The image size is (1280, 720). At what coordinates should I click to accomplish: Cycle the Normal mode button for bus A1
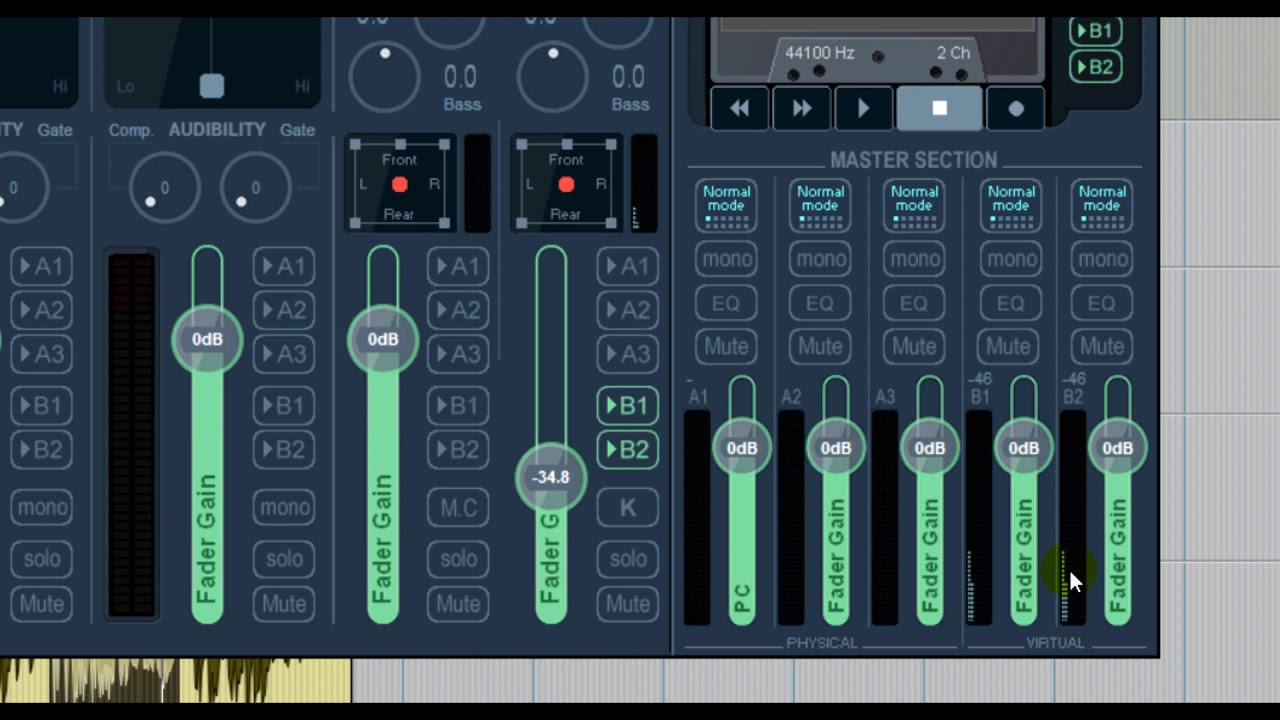[726, 205]
